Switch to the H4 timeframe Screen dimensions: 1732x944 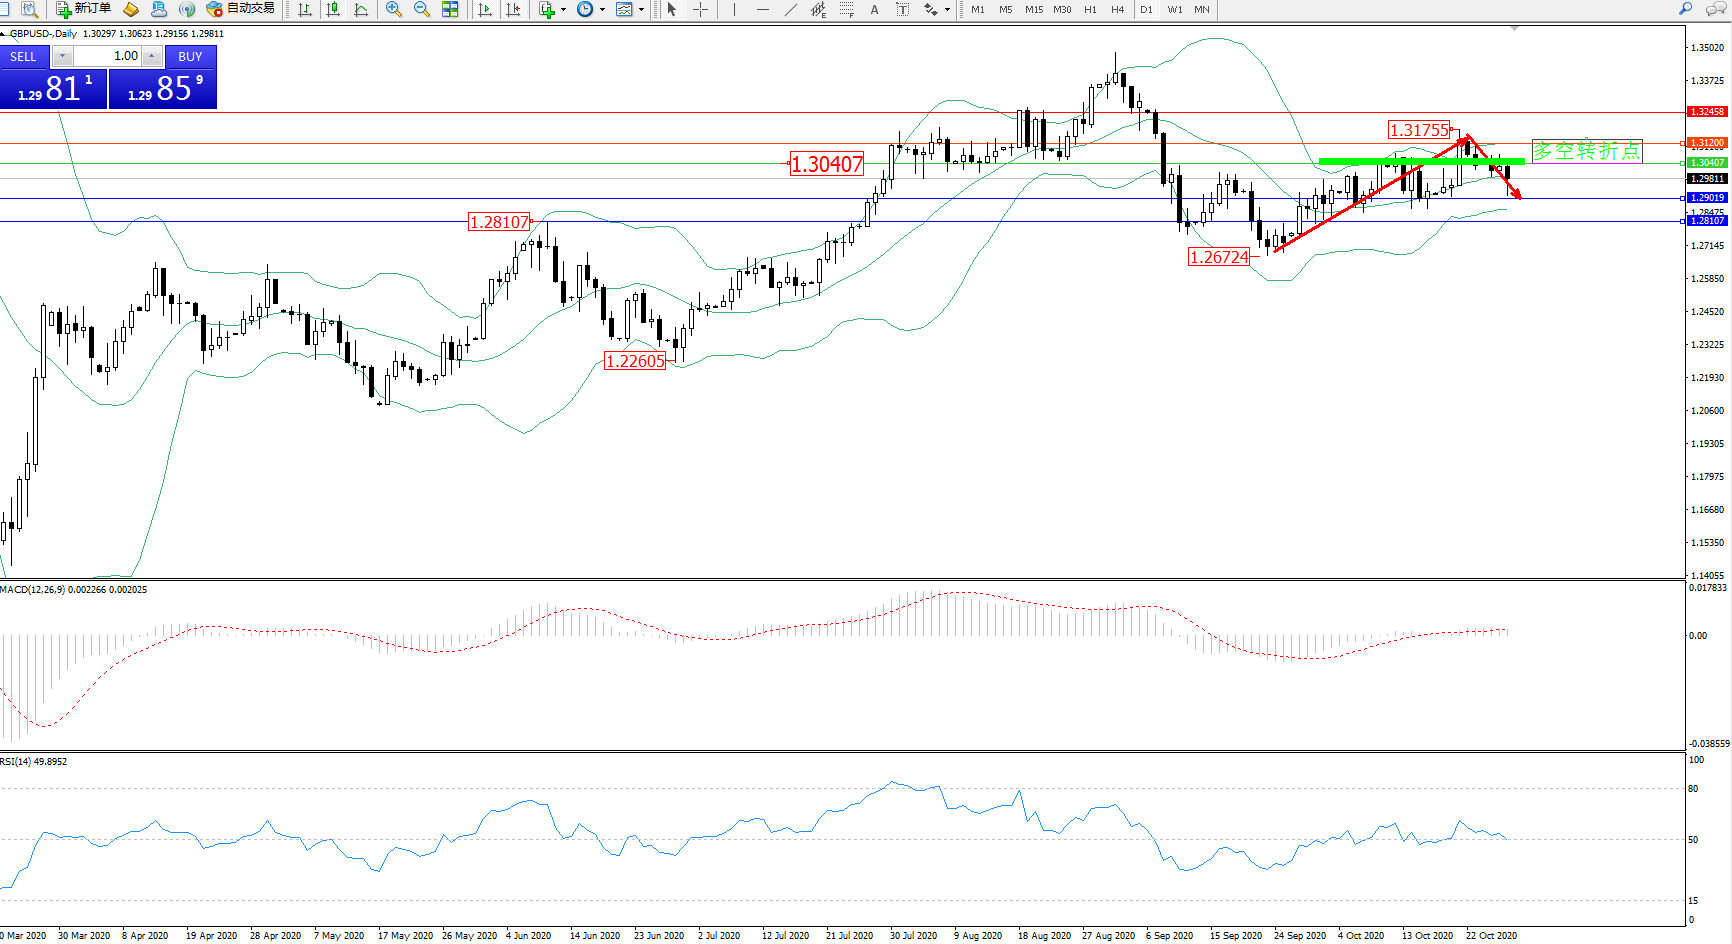pos(1117,9)
